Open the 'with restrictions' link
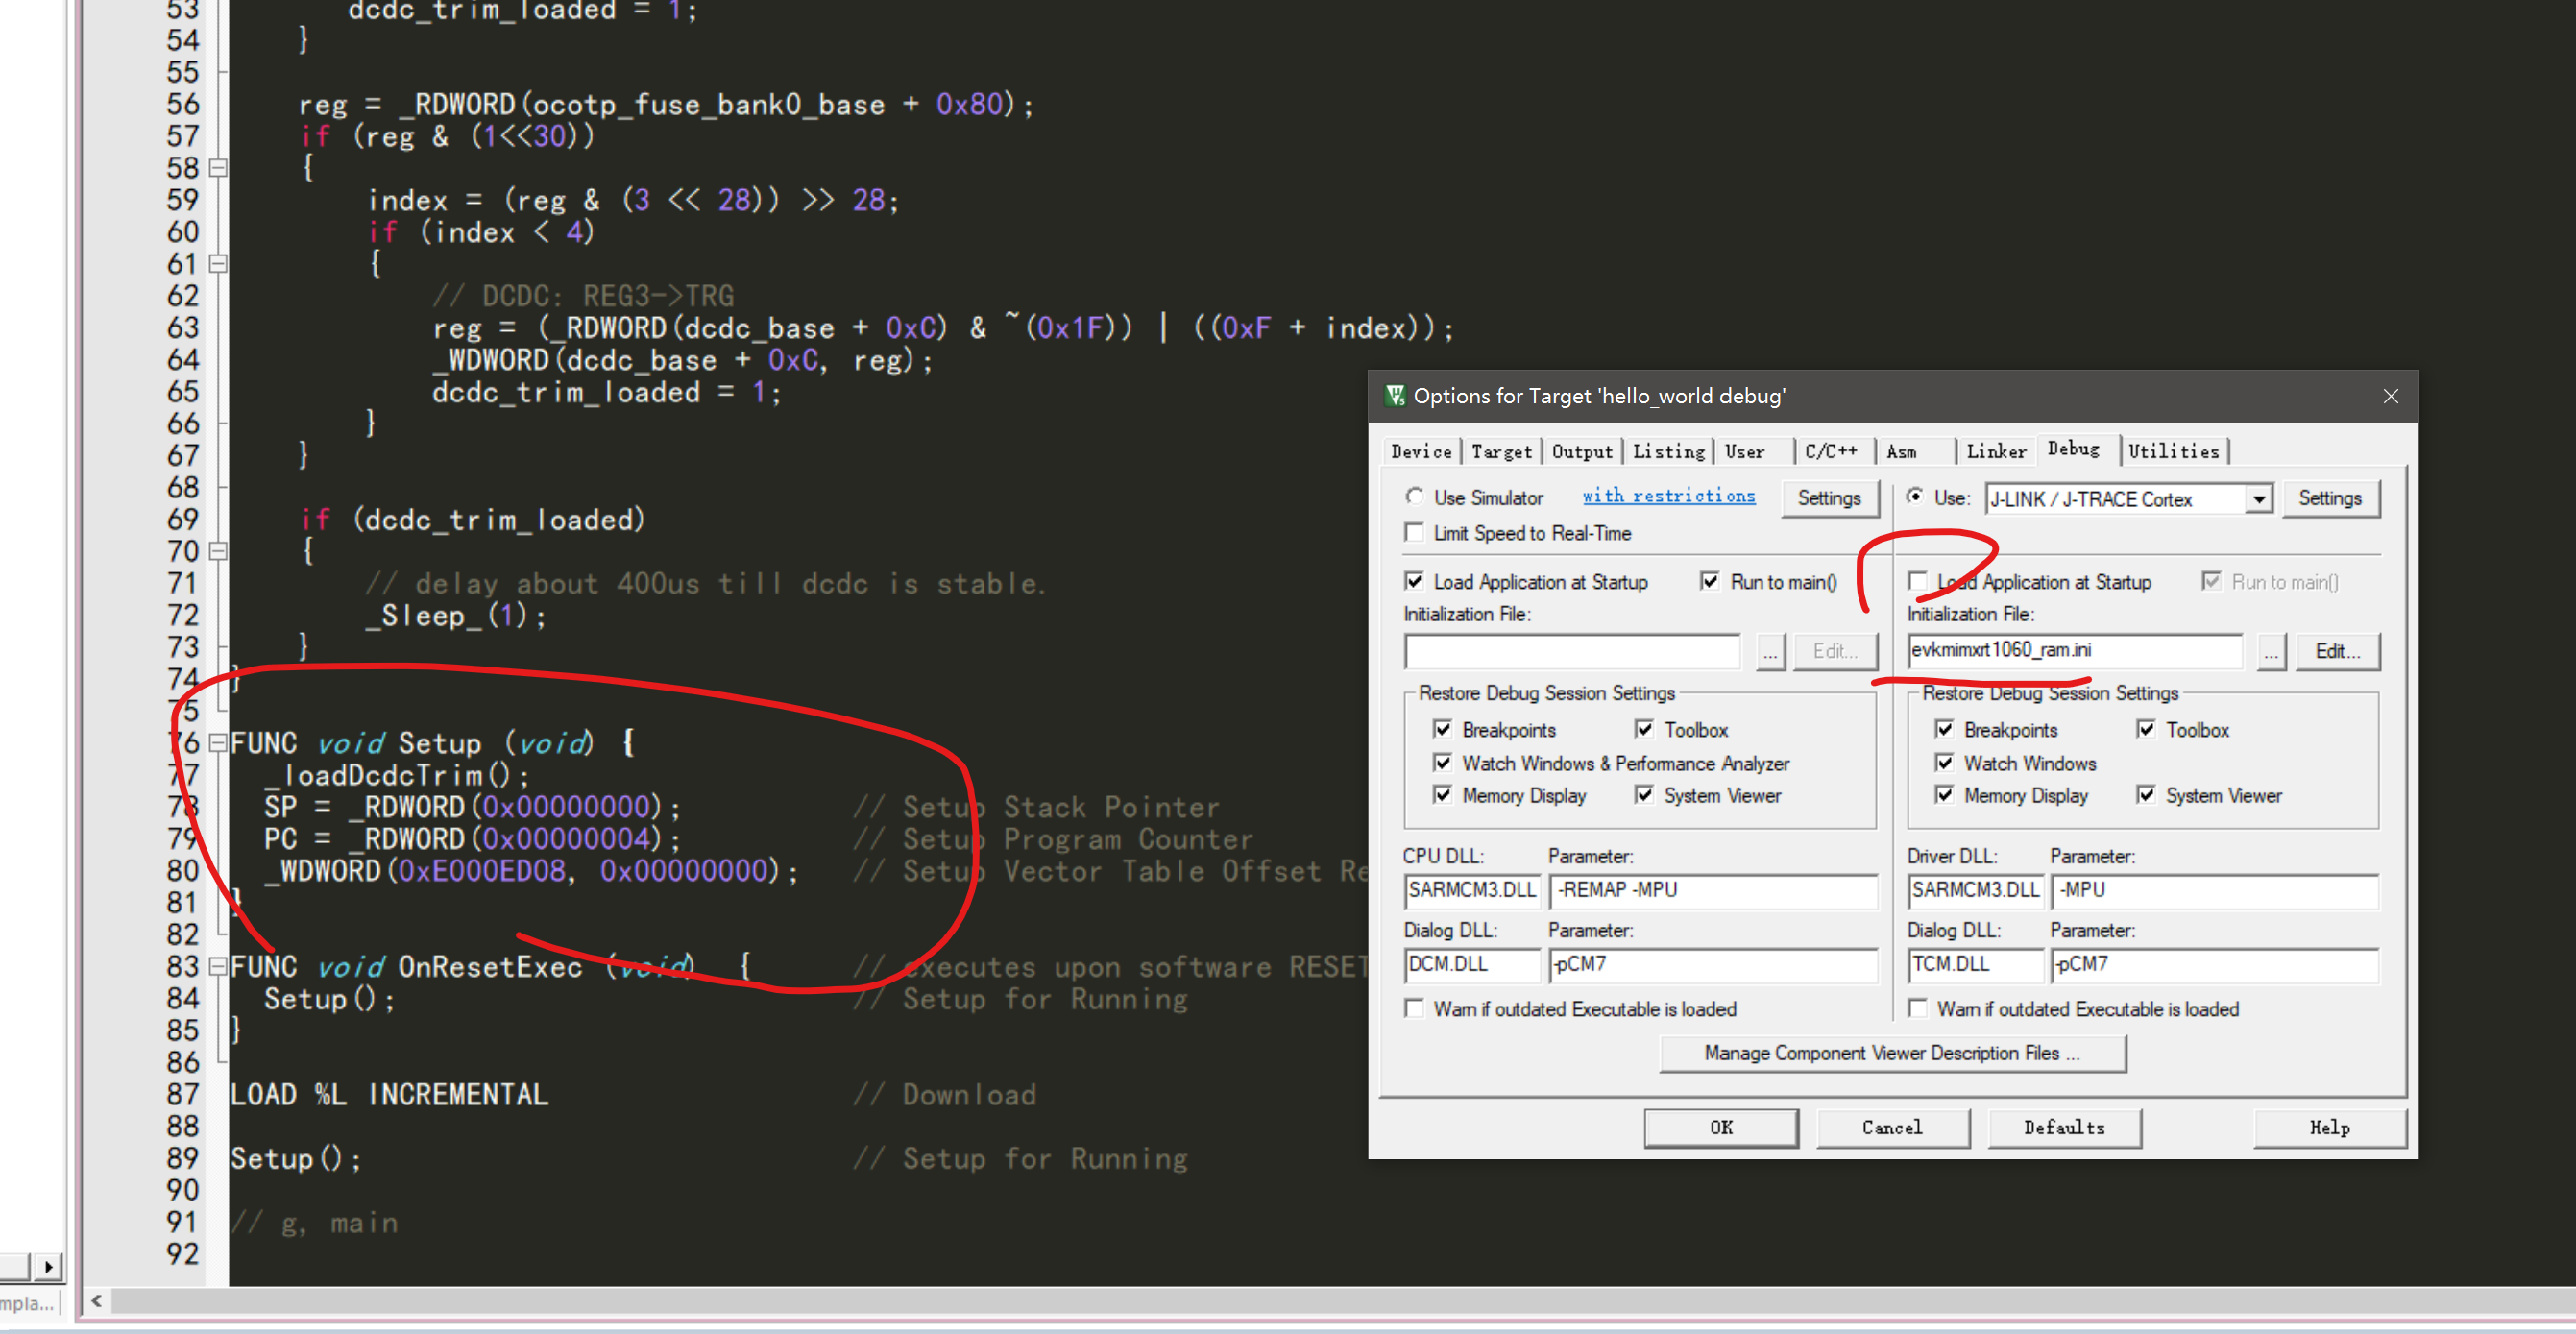 pyautogui.click(x=1668, y=496)
